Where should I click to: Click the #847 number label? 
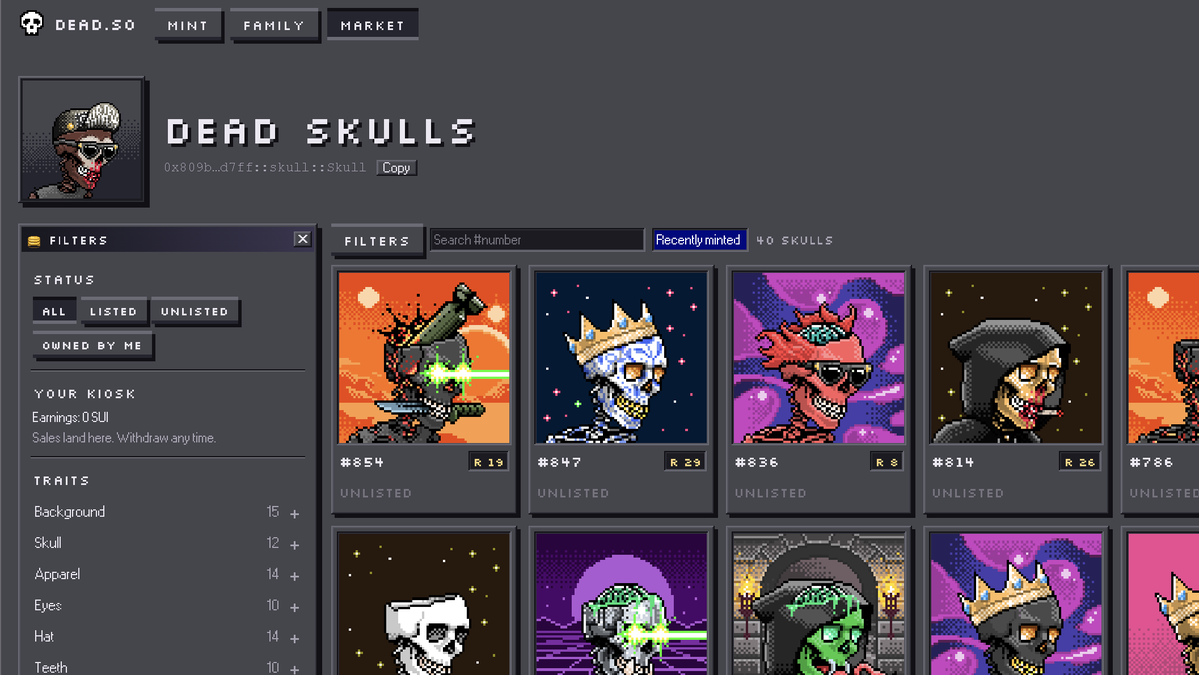coord(560,462)
